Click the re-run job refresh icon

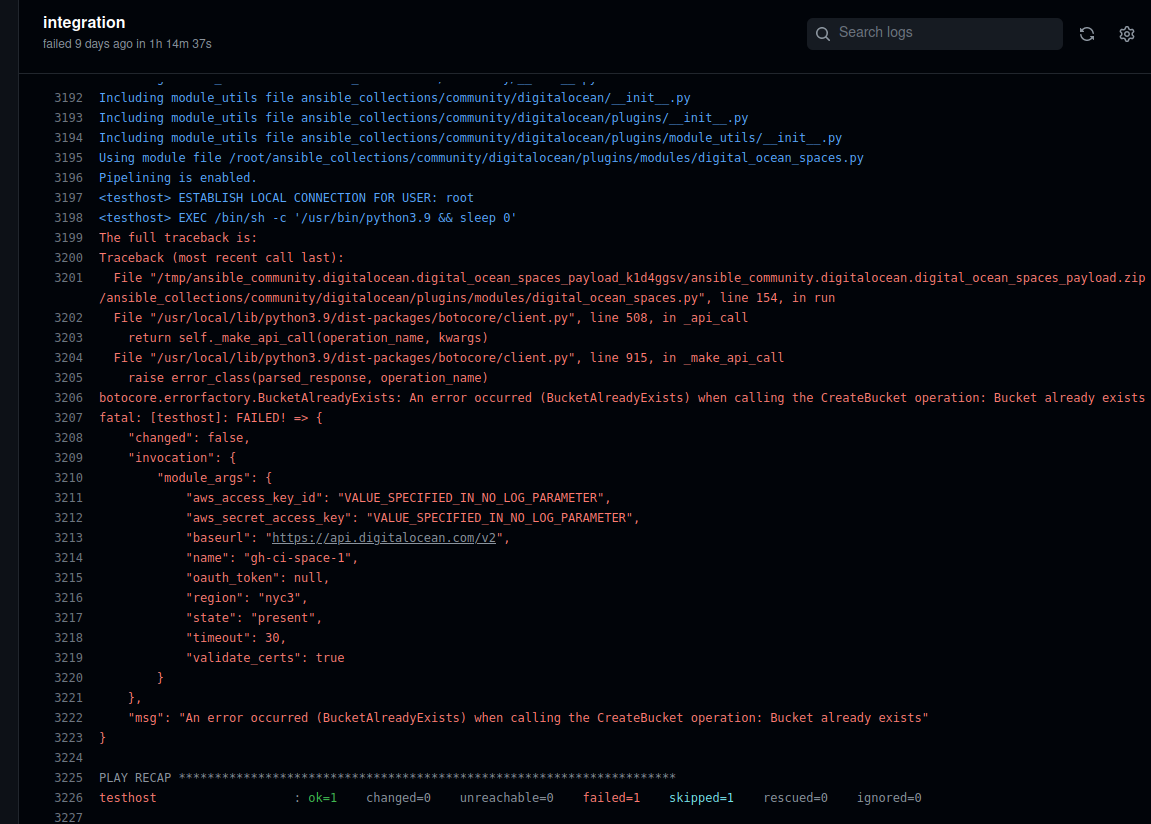click(x=1087, y=33)
